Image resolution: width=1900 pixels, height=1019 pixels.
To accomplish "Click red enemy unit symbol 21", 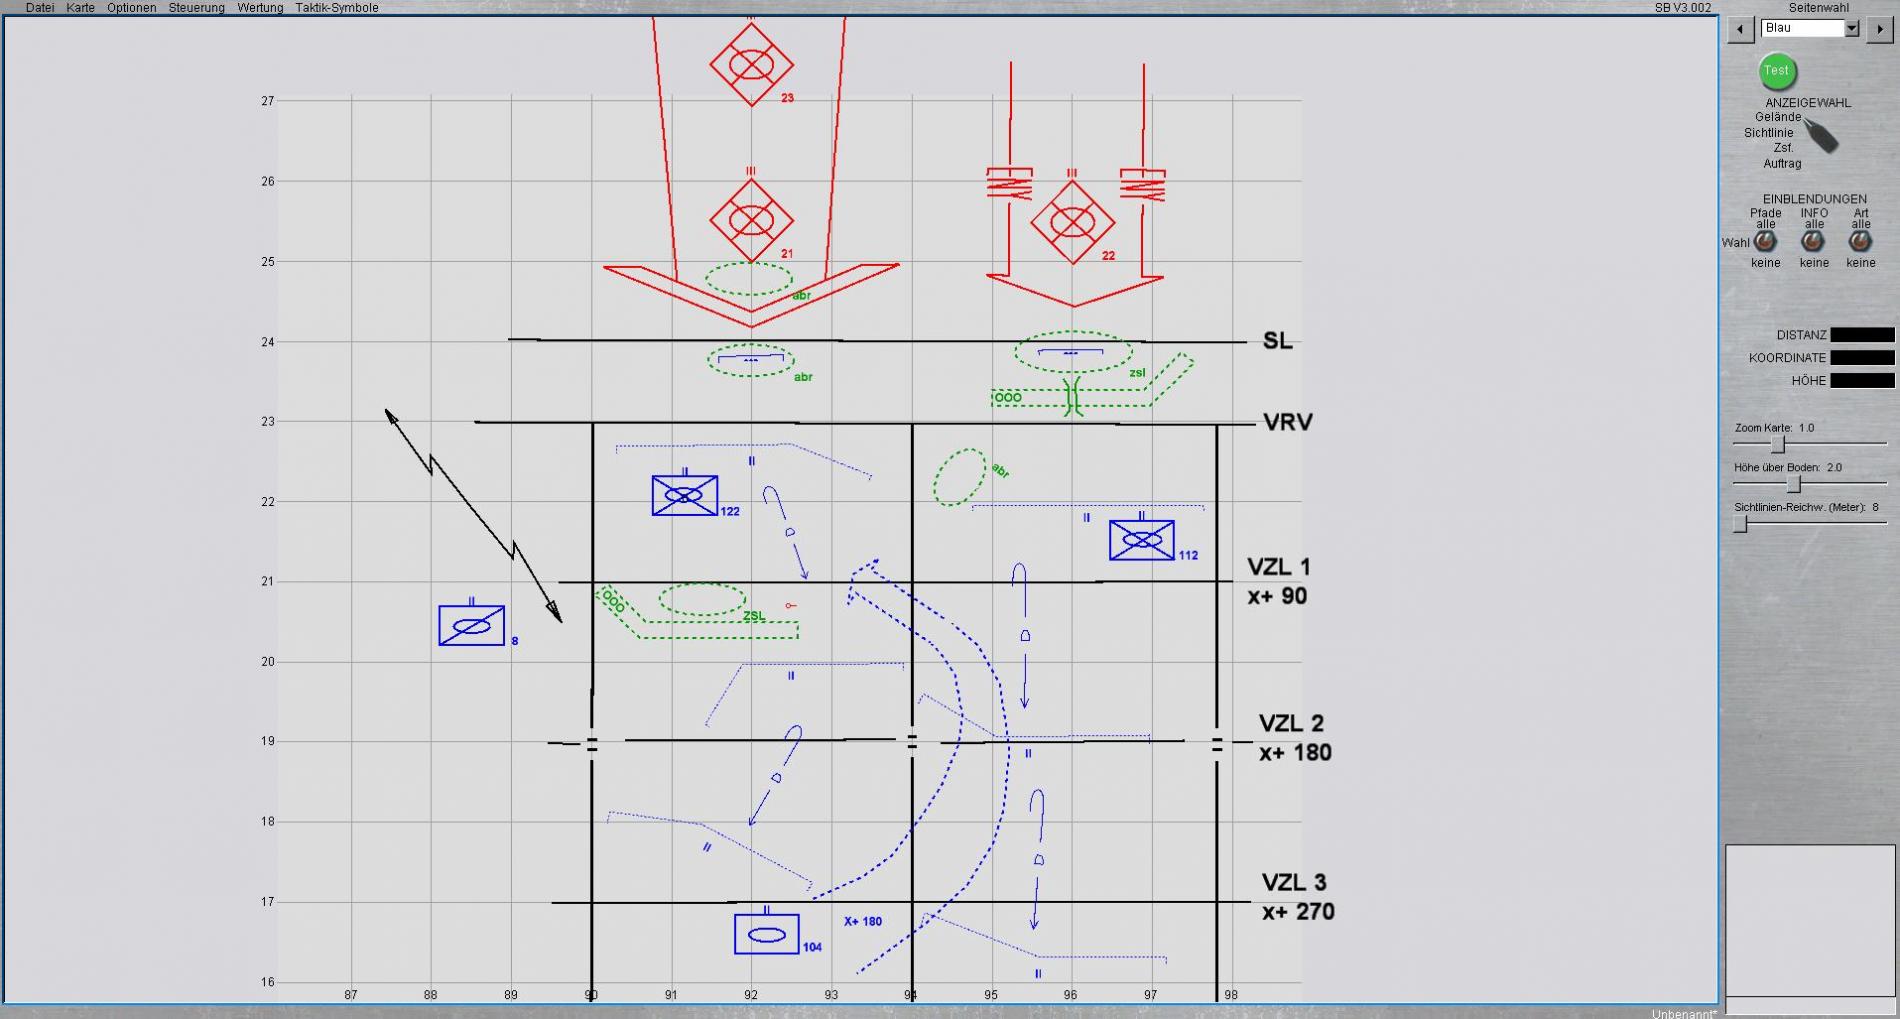I will pos(751,220).
